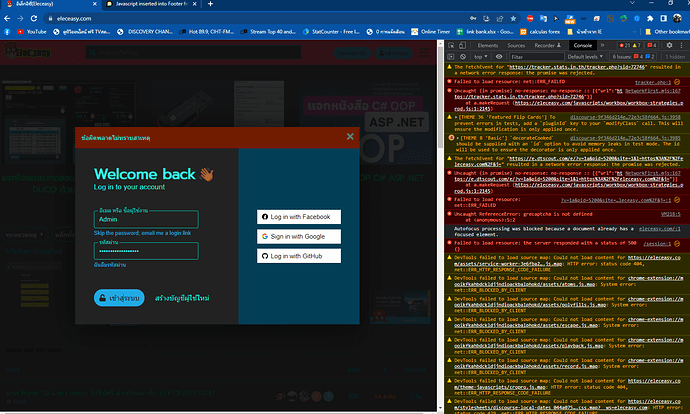Clear the console with the clear icon
Screen dimensions: 690x414
pos(462,57)
